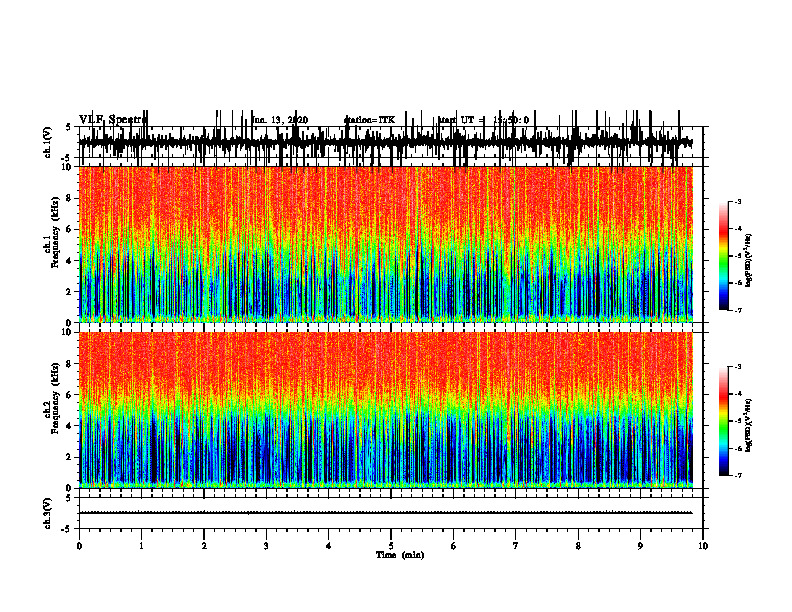Click the "-3" label on ch.2 color scale
The height and width of the screenshot is (612, 792).
pyautogui.click(x=738, y=367)
